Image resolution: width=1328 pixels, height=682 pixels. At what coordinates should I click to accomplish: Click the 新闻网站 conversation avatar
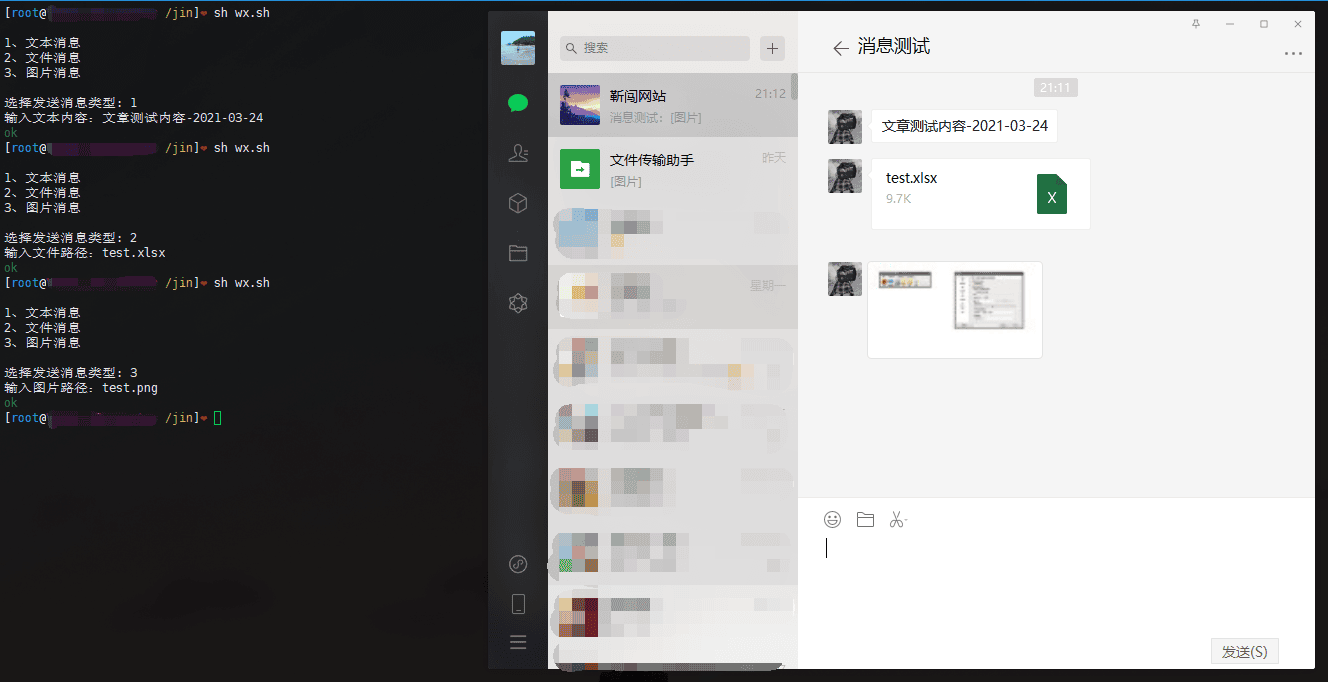click(x=580, y=105)
